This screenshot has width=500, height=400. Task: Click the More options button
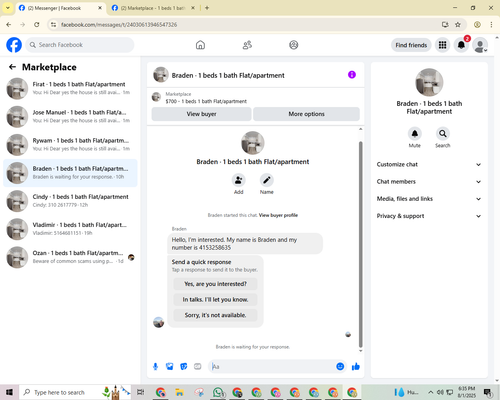pyautogui.click(x=306, y=114)
